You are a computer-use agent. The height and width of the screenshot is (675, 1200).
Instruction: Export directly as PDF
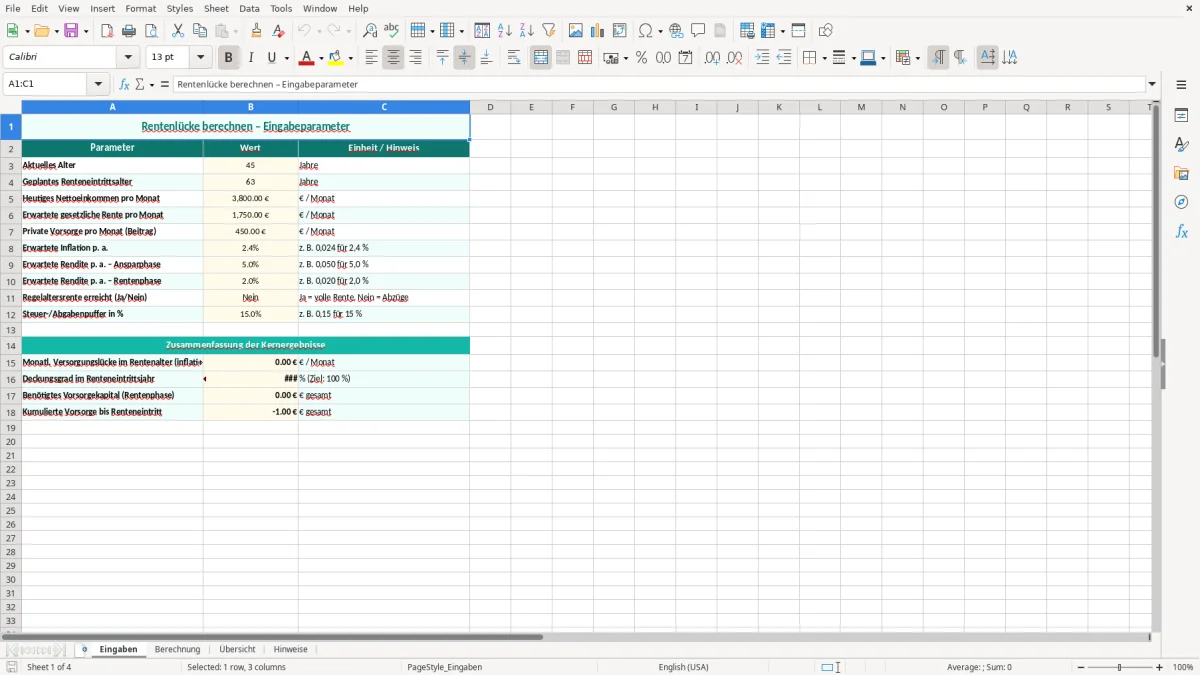pos(107,31)
